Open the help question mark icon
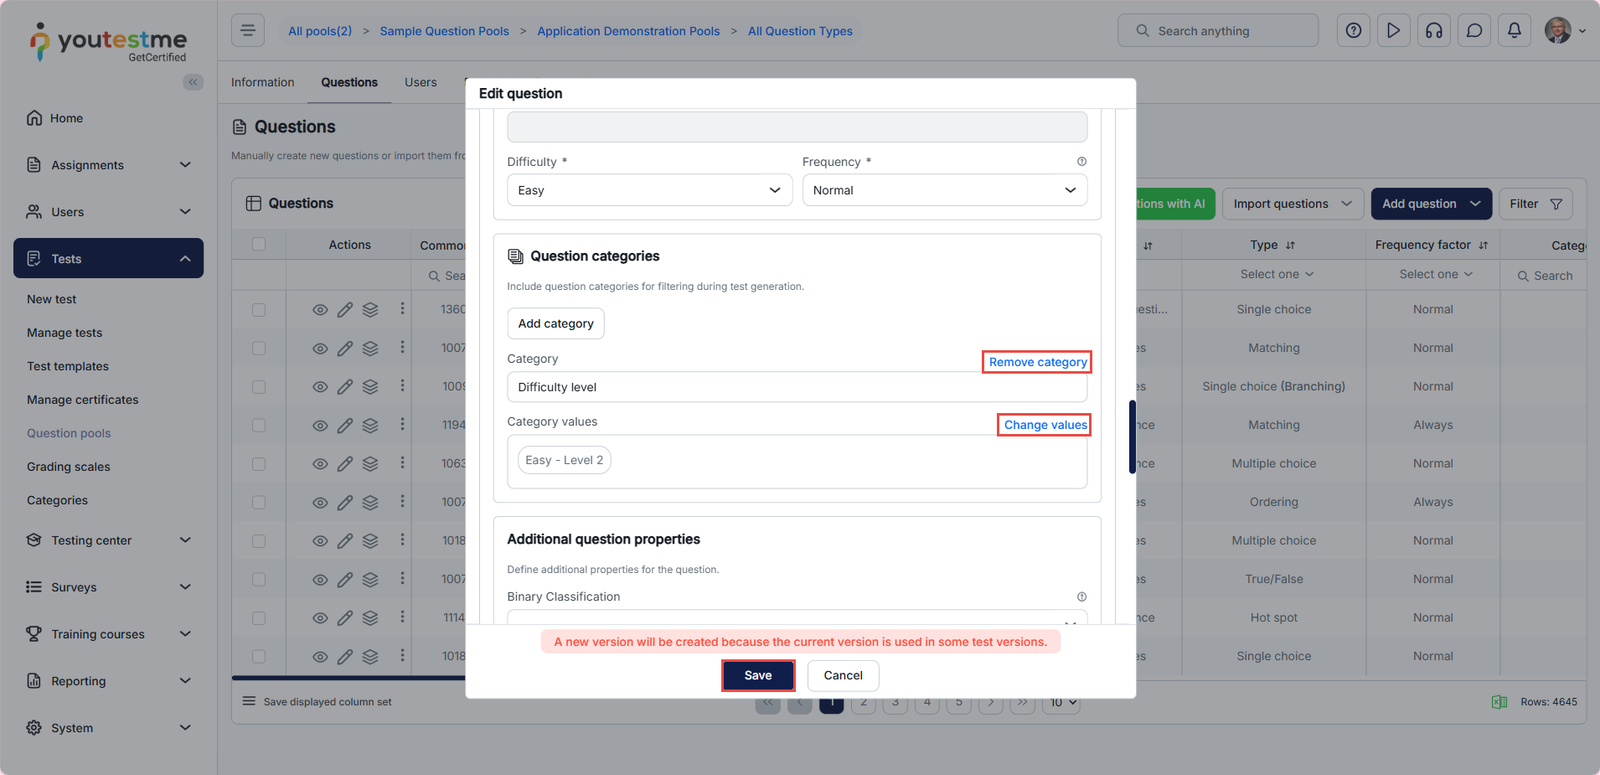The width and height of the screenshot is (1600, 775). click(x=1353, y=31)
